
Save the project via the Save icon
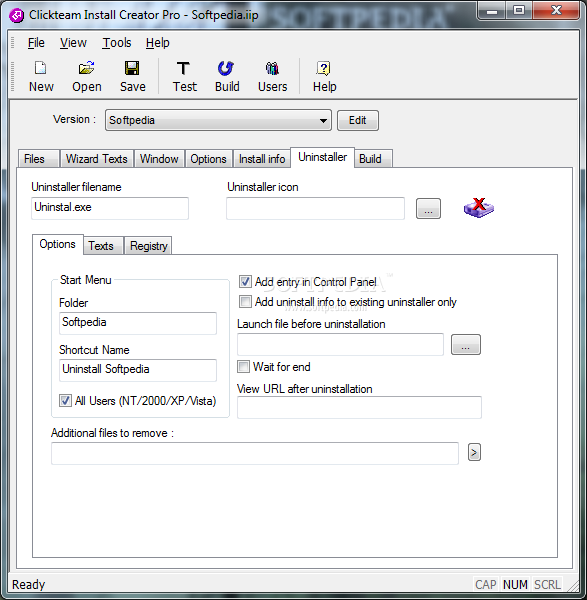(x=132, y=77)
